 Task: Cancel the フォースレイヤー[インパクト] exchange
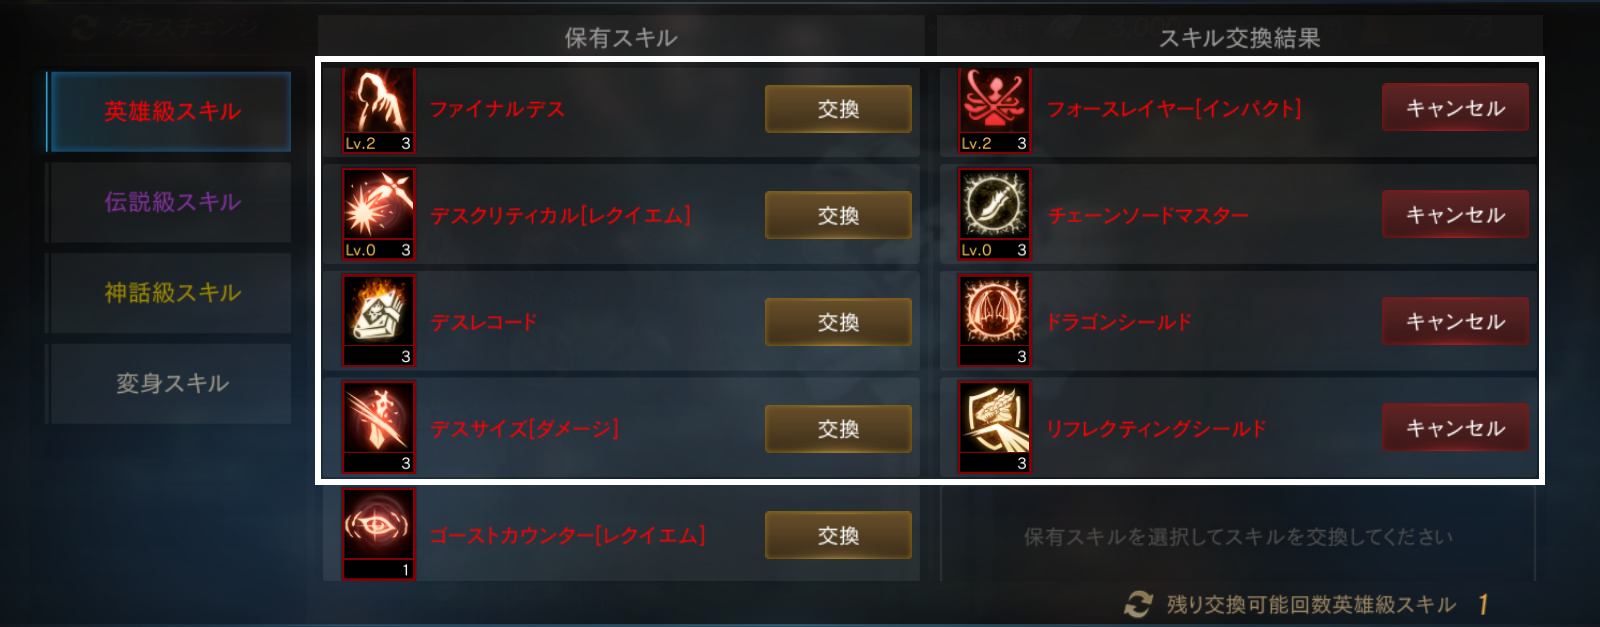[1455, 108]
